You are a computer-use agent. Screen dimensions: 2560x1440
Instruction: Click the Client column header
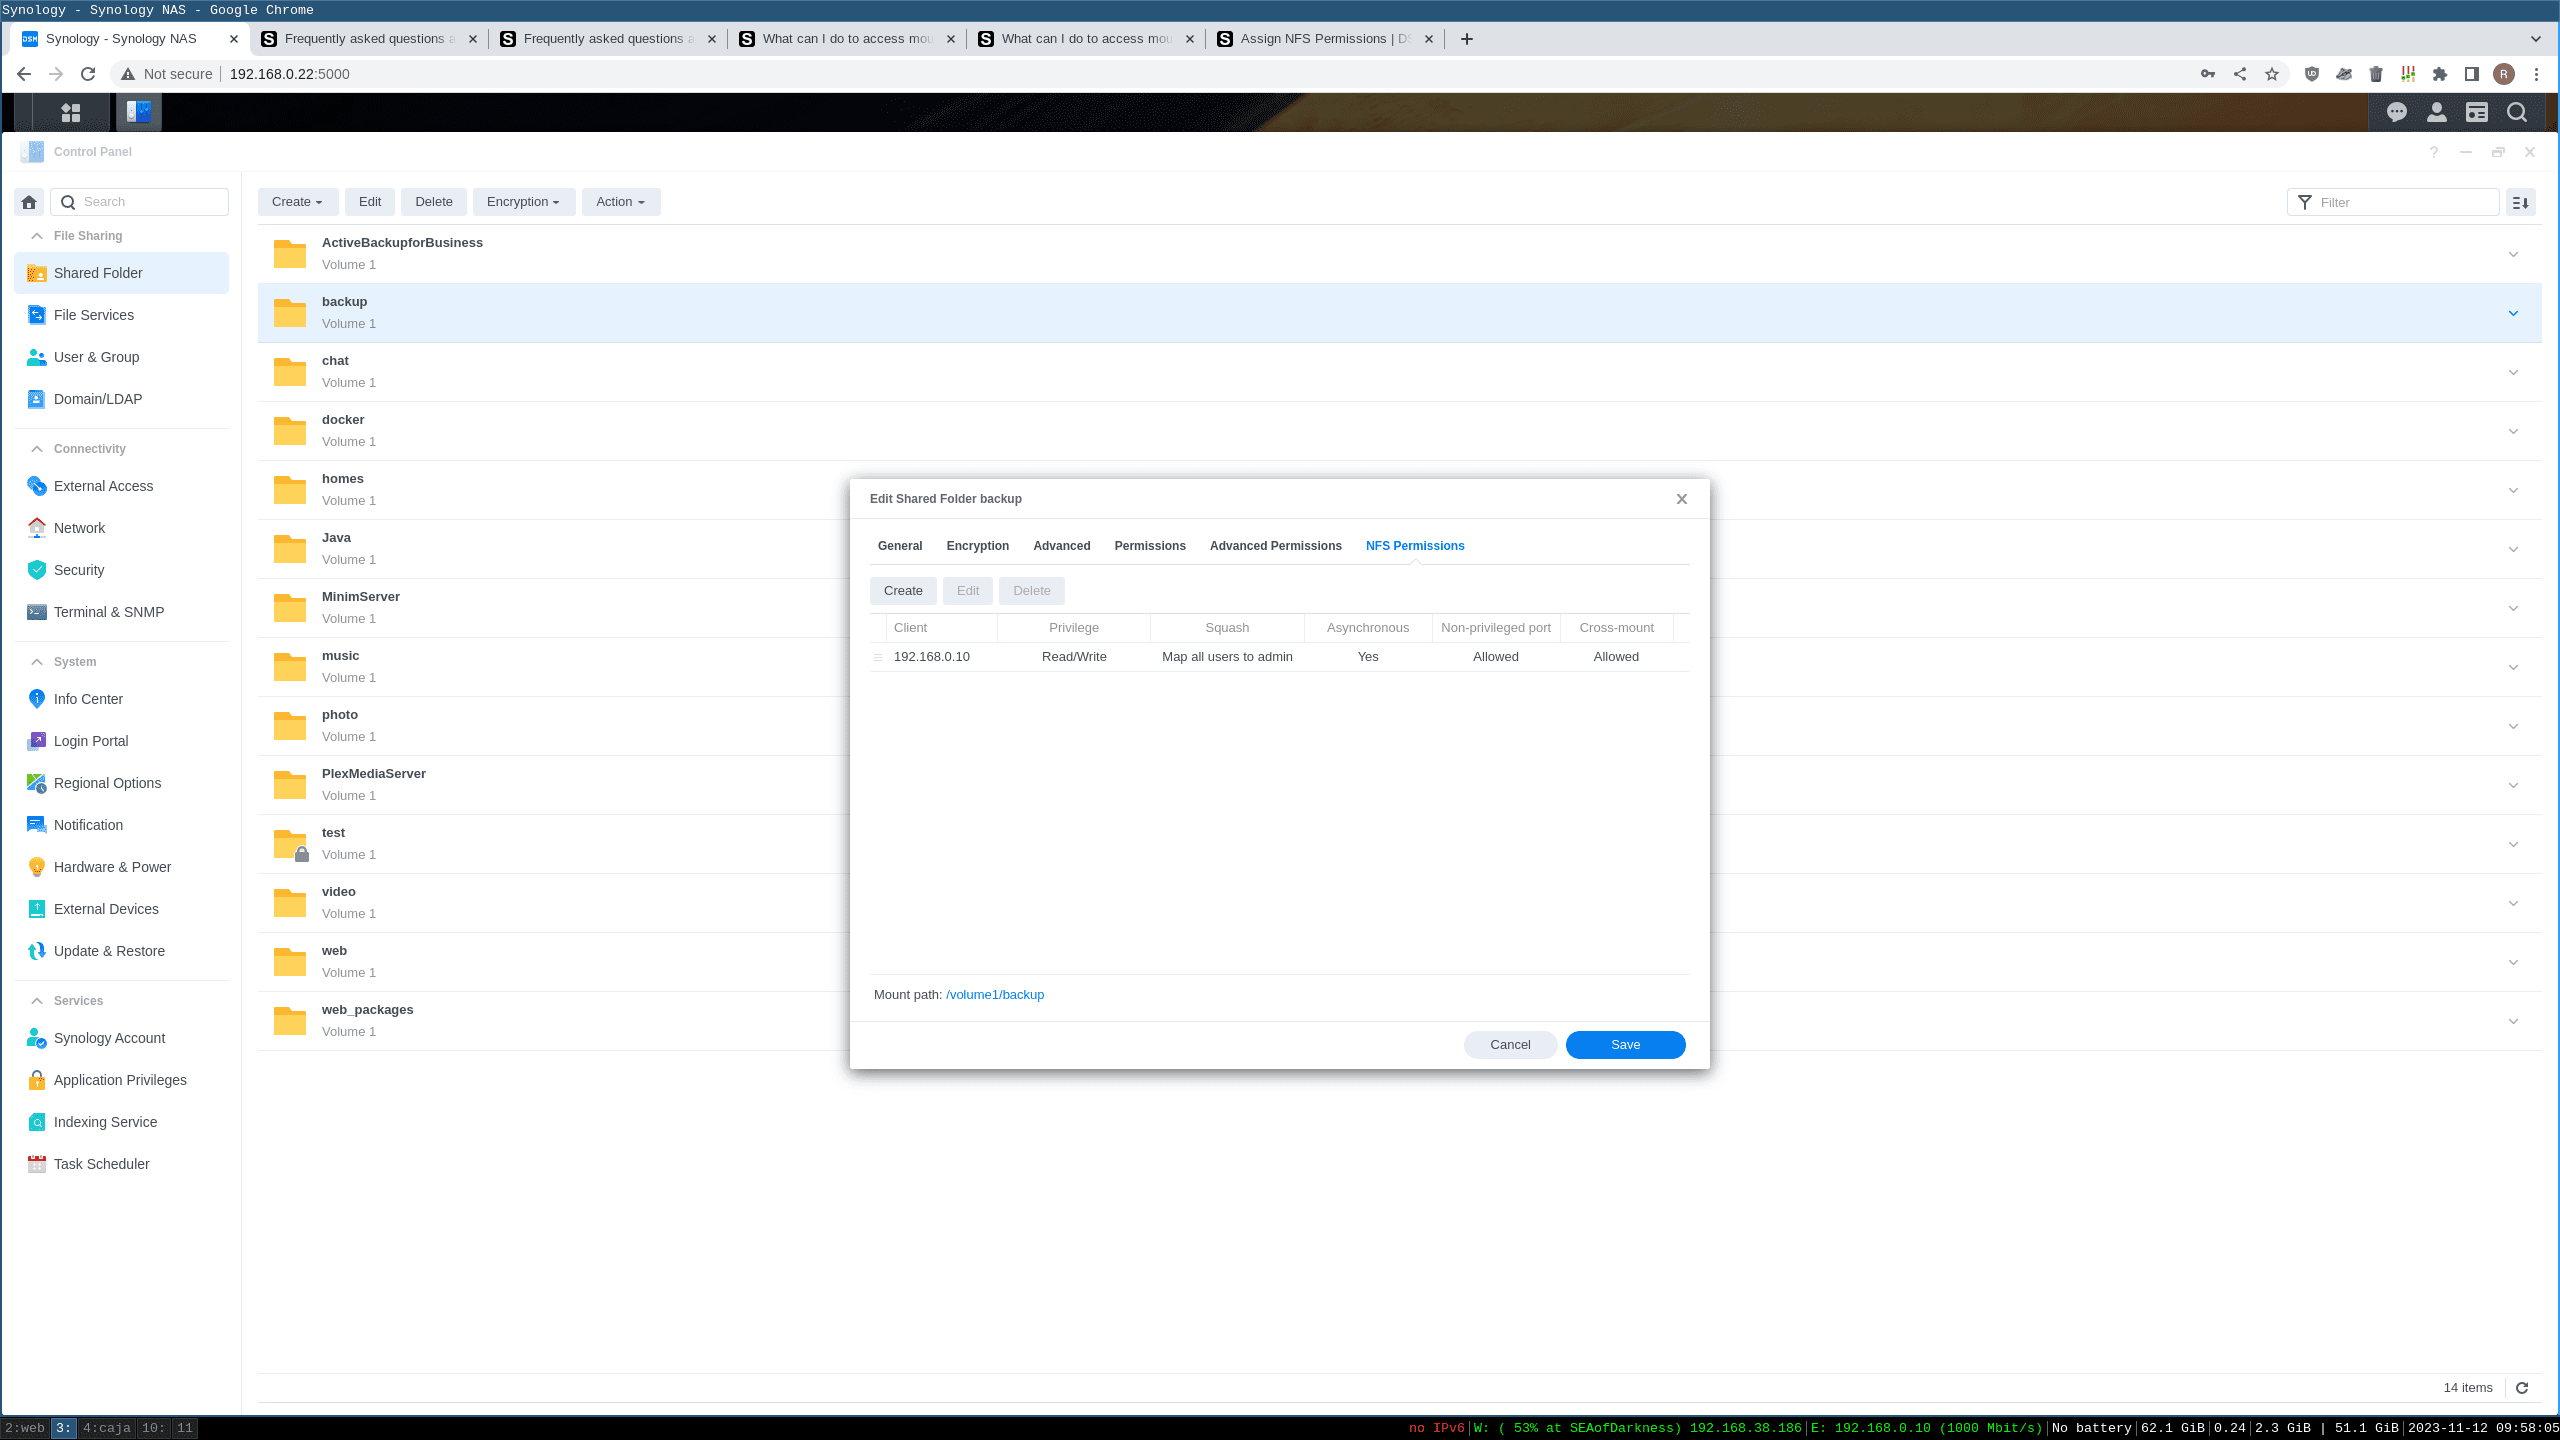point(941,628)
